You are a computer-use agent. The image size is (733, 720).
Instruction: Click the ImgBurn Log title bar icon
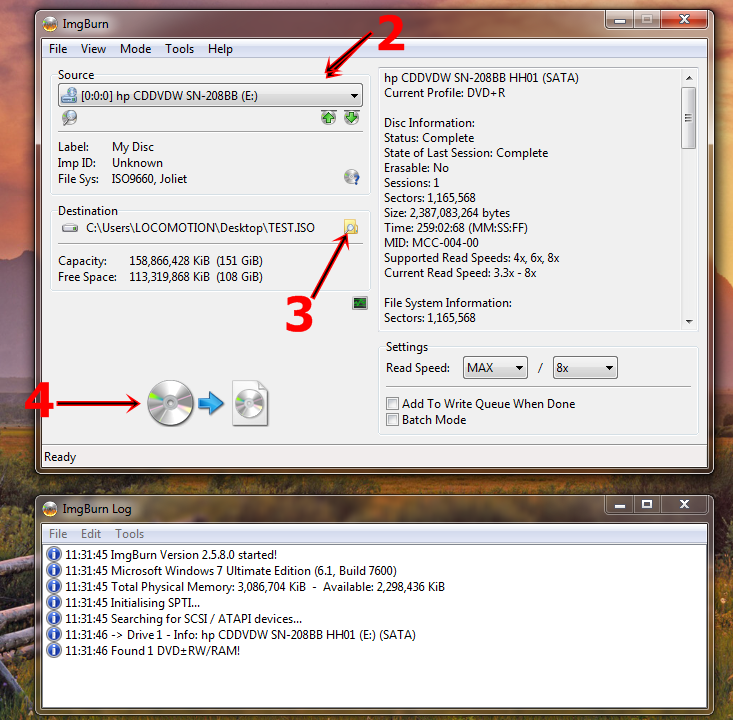(x=50, y=509)
